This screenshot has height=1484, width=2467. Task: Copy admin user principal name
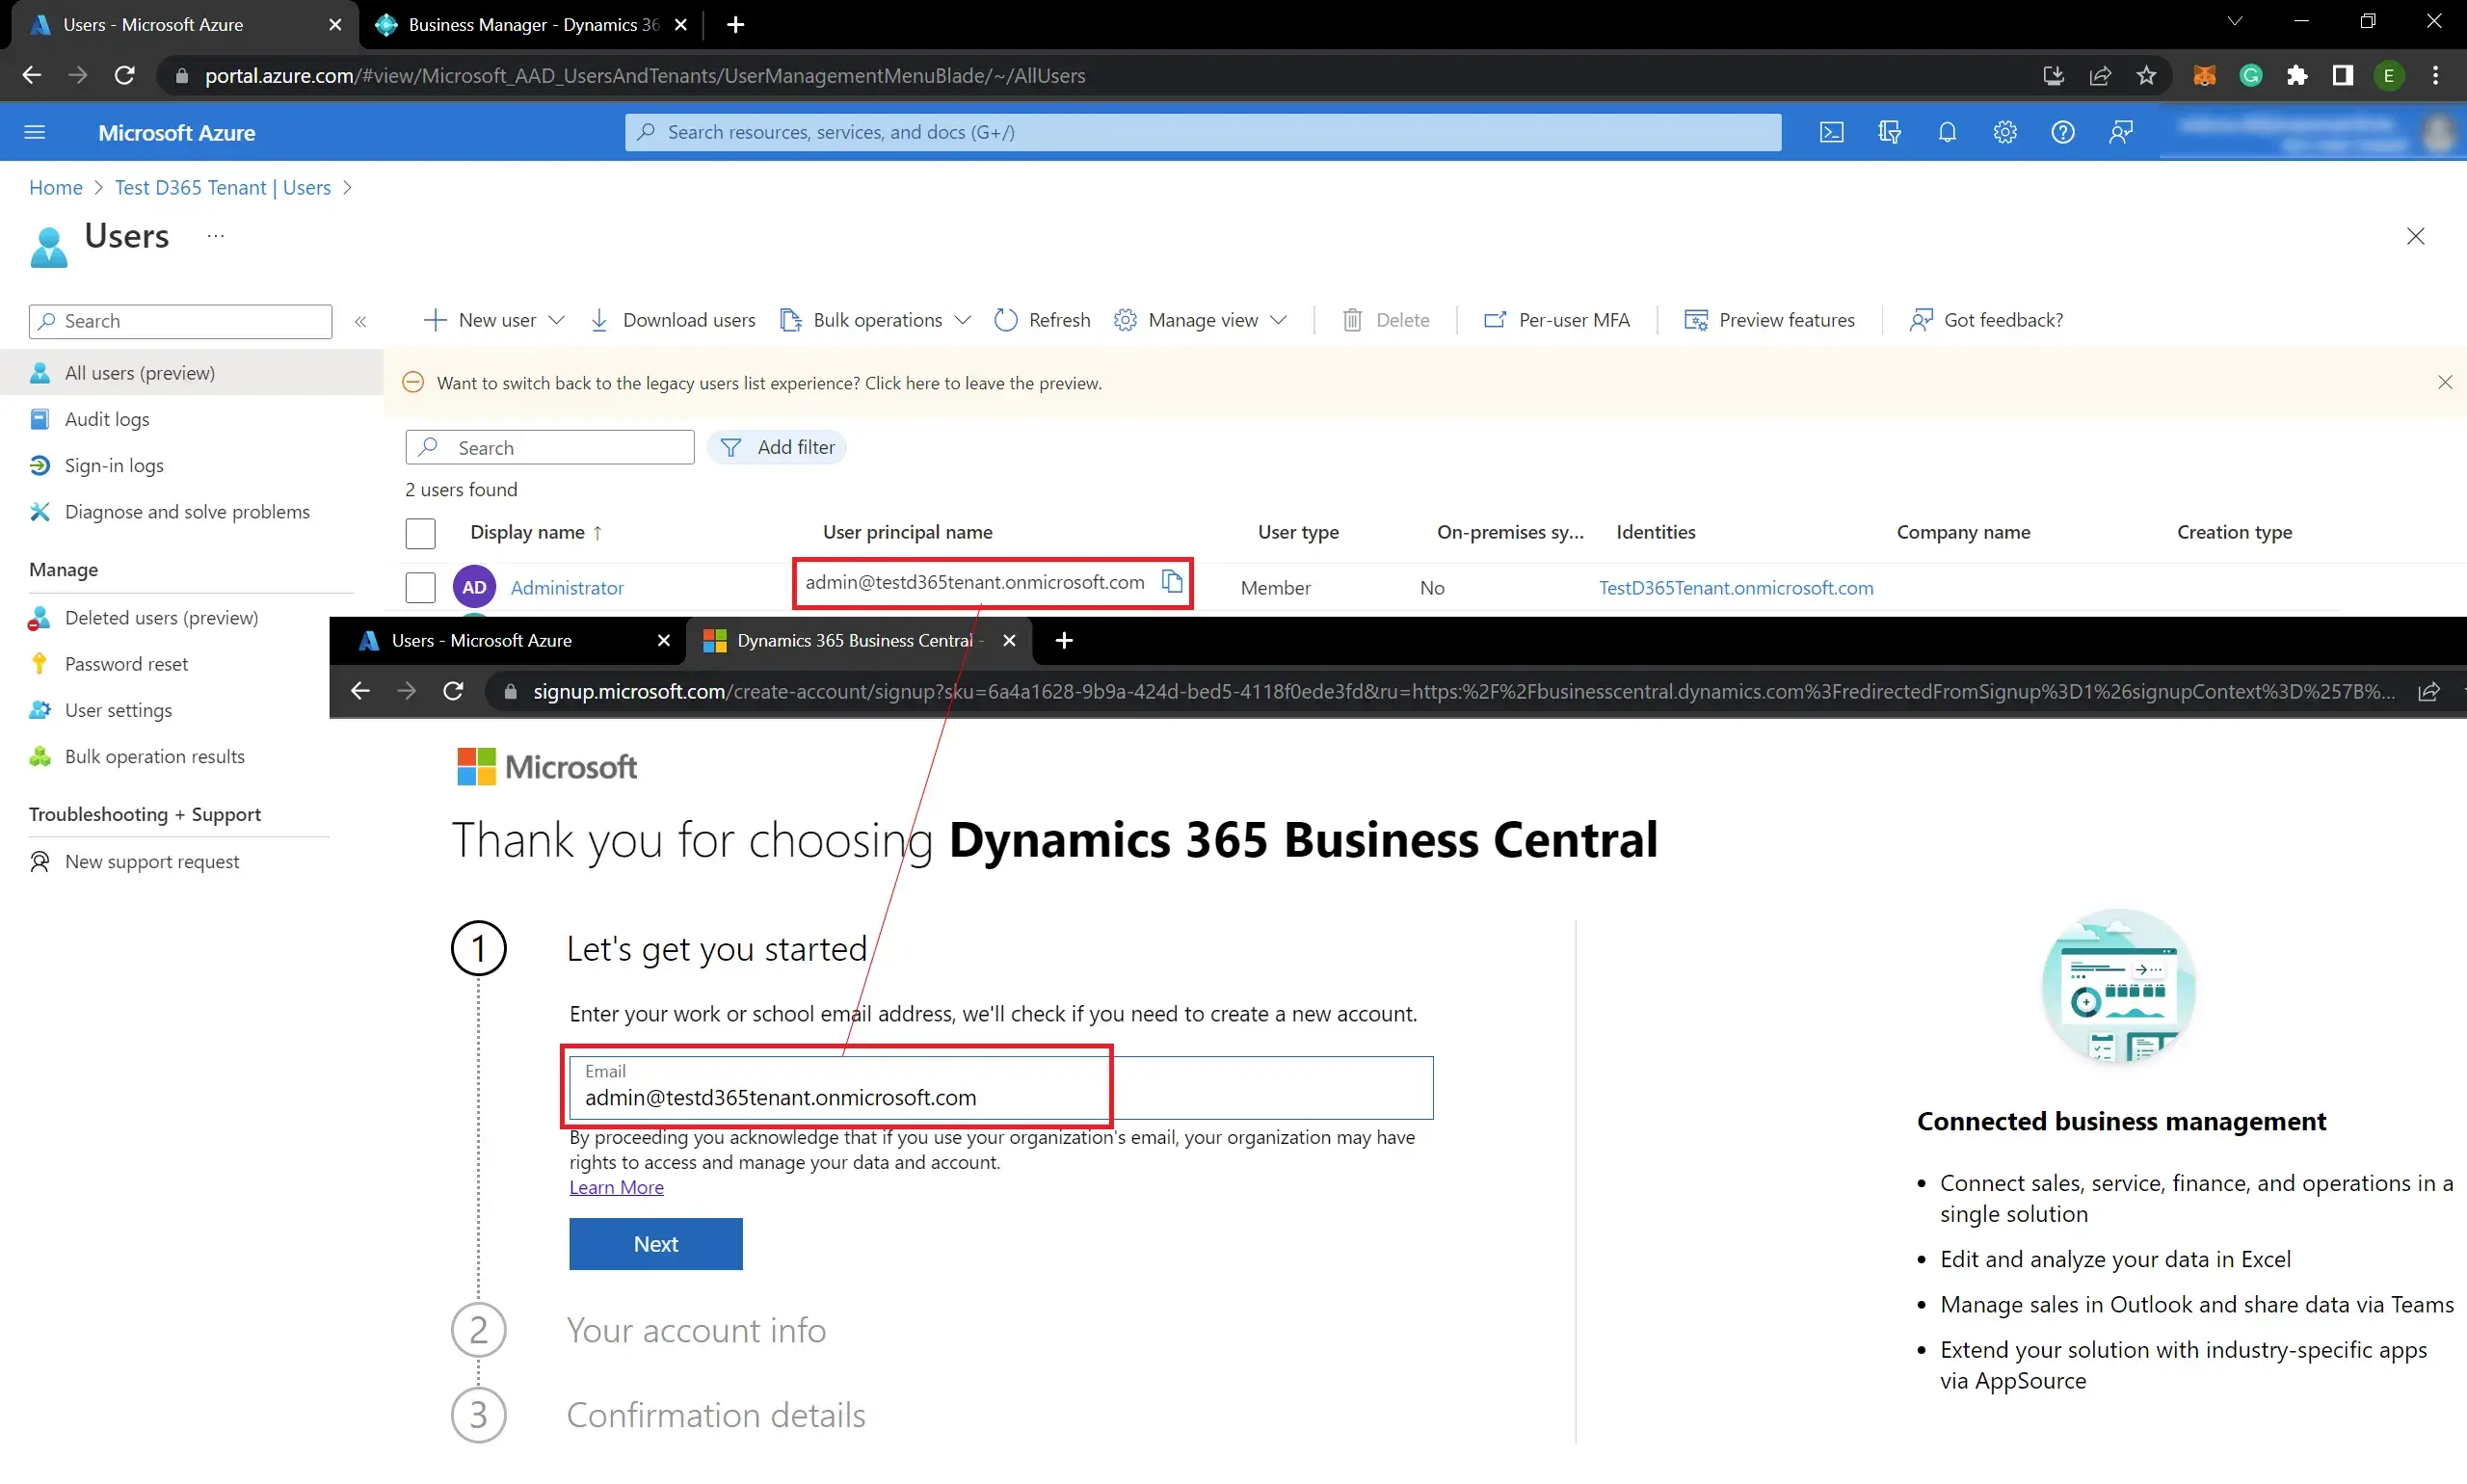(1172, 582)
